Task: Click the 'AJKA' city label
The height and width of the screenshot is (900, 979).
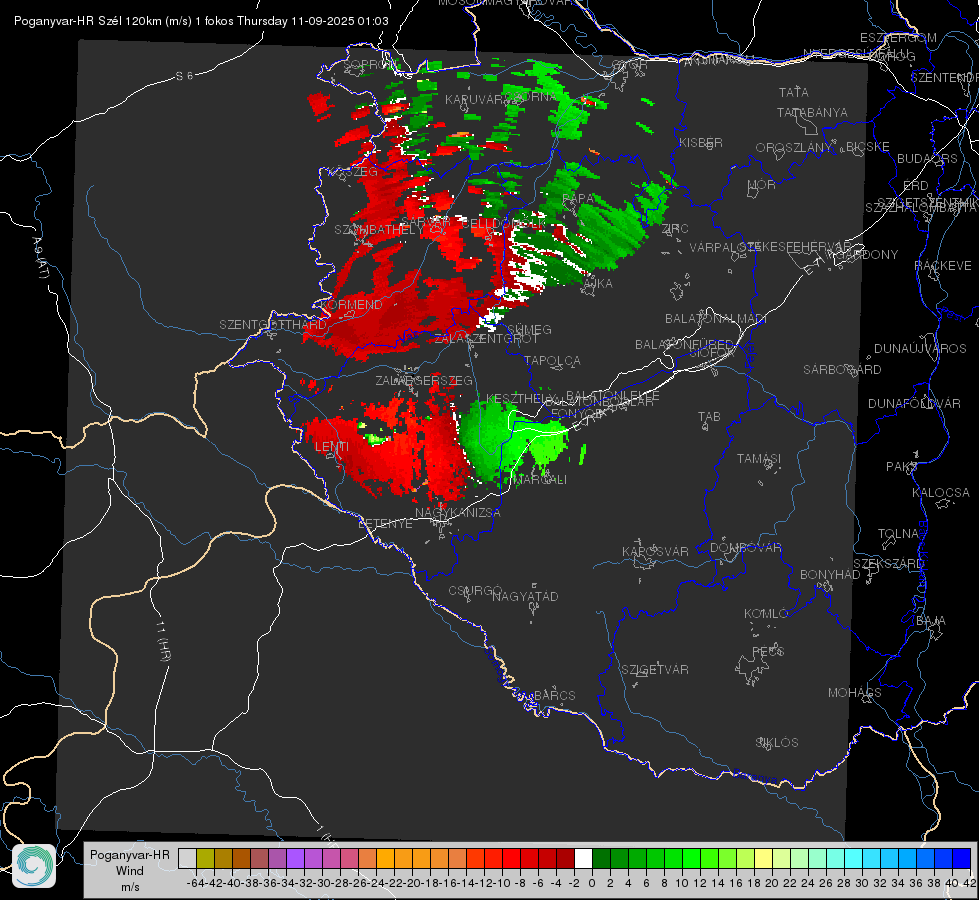Action: pos(597,284)
